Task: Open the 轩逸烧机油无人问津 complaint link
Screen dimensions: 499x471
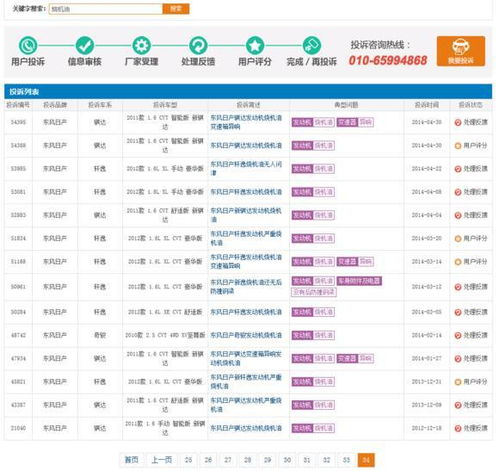Action: tap(246, 168)
